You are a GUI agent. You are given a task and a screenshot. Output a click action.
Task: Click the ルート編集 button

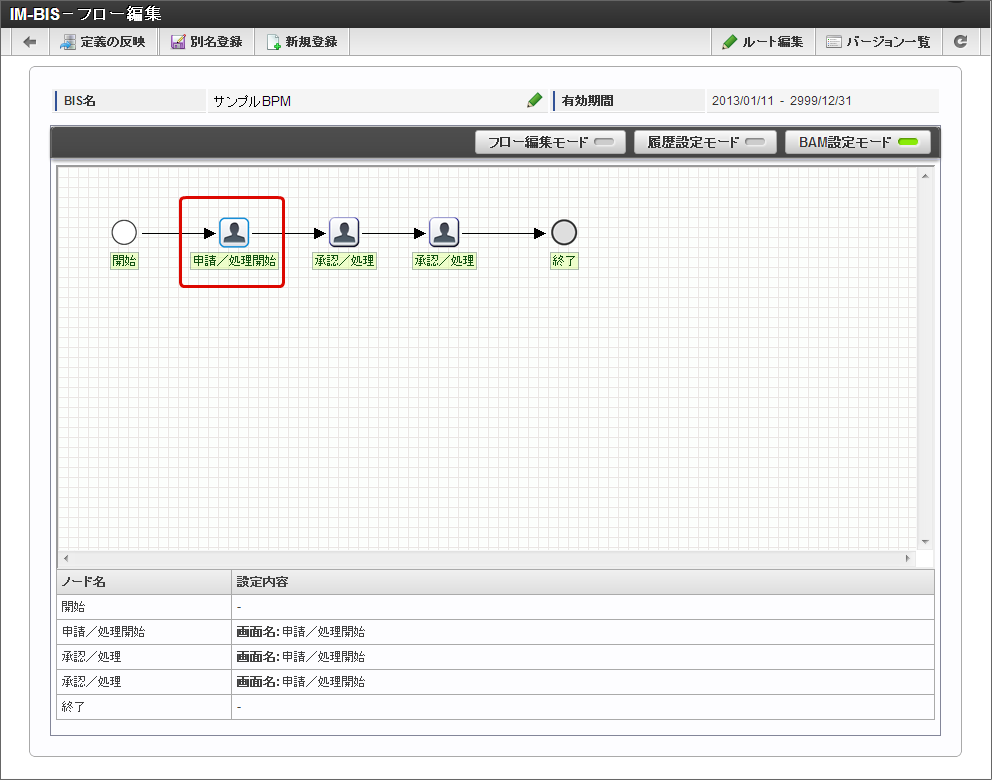tap(762, 41)
